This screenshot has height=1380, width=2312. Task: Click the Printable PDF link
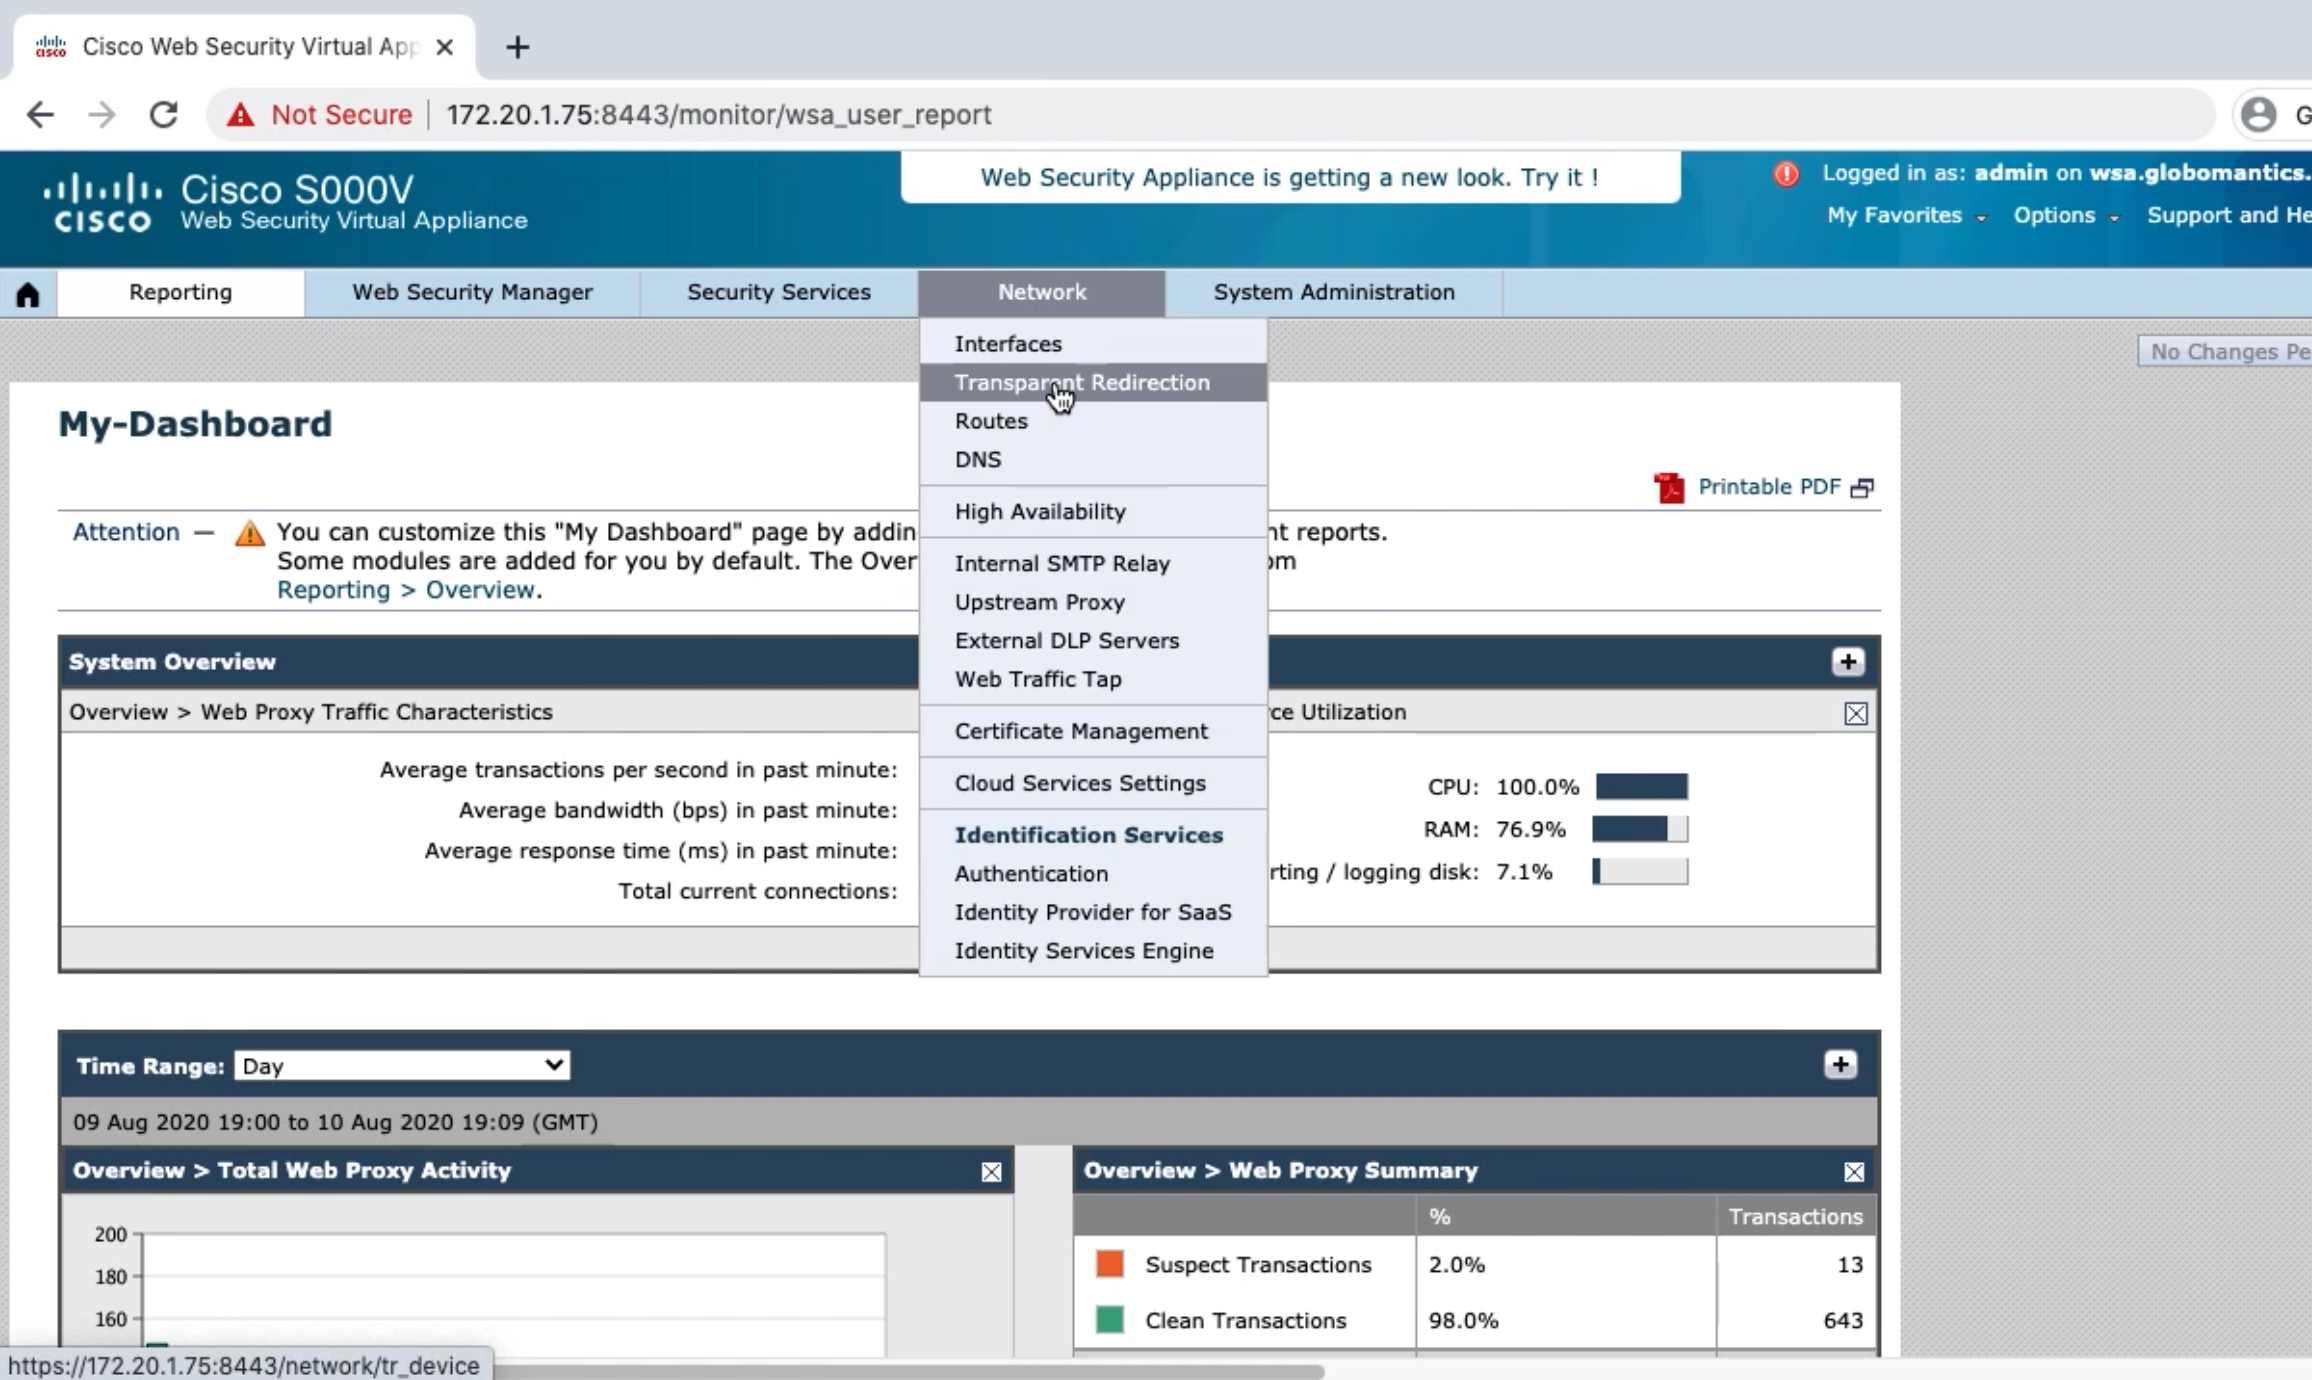click(1769, 487)
